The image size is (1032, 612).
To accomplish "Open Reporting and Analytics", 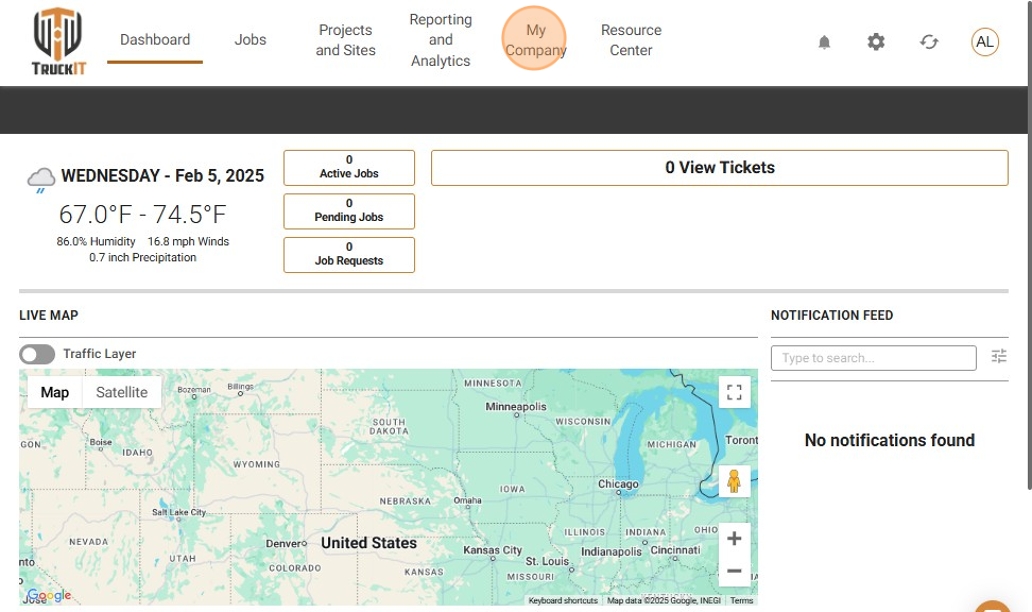I will pos(440,40).
